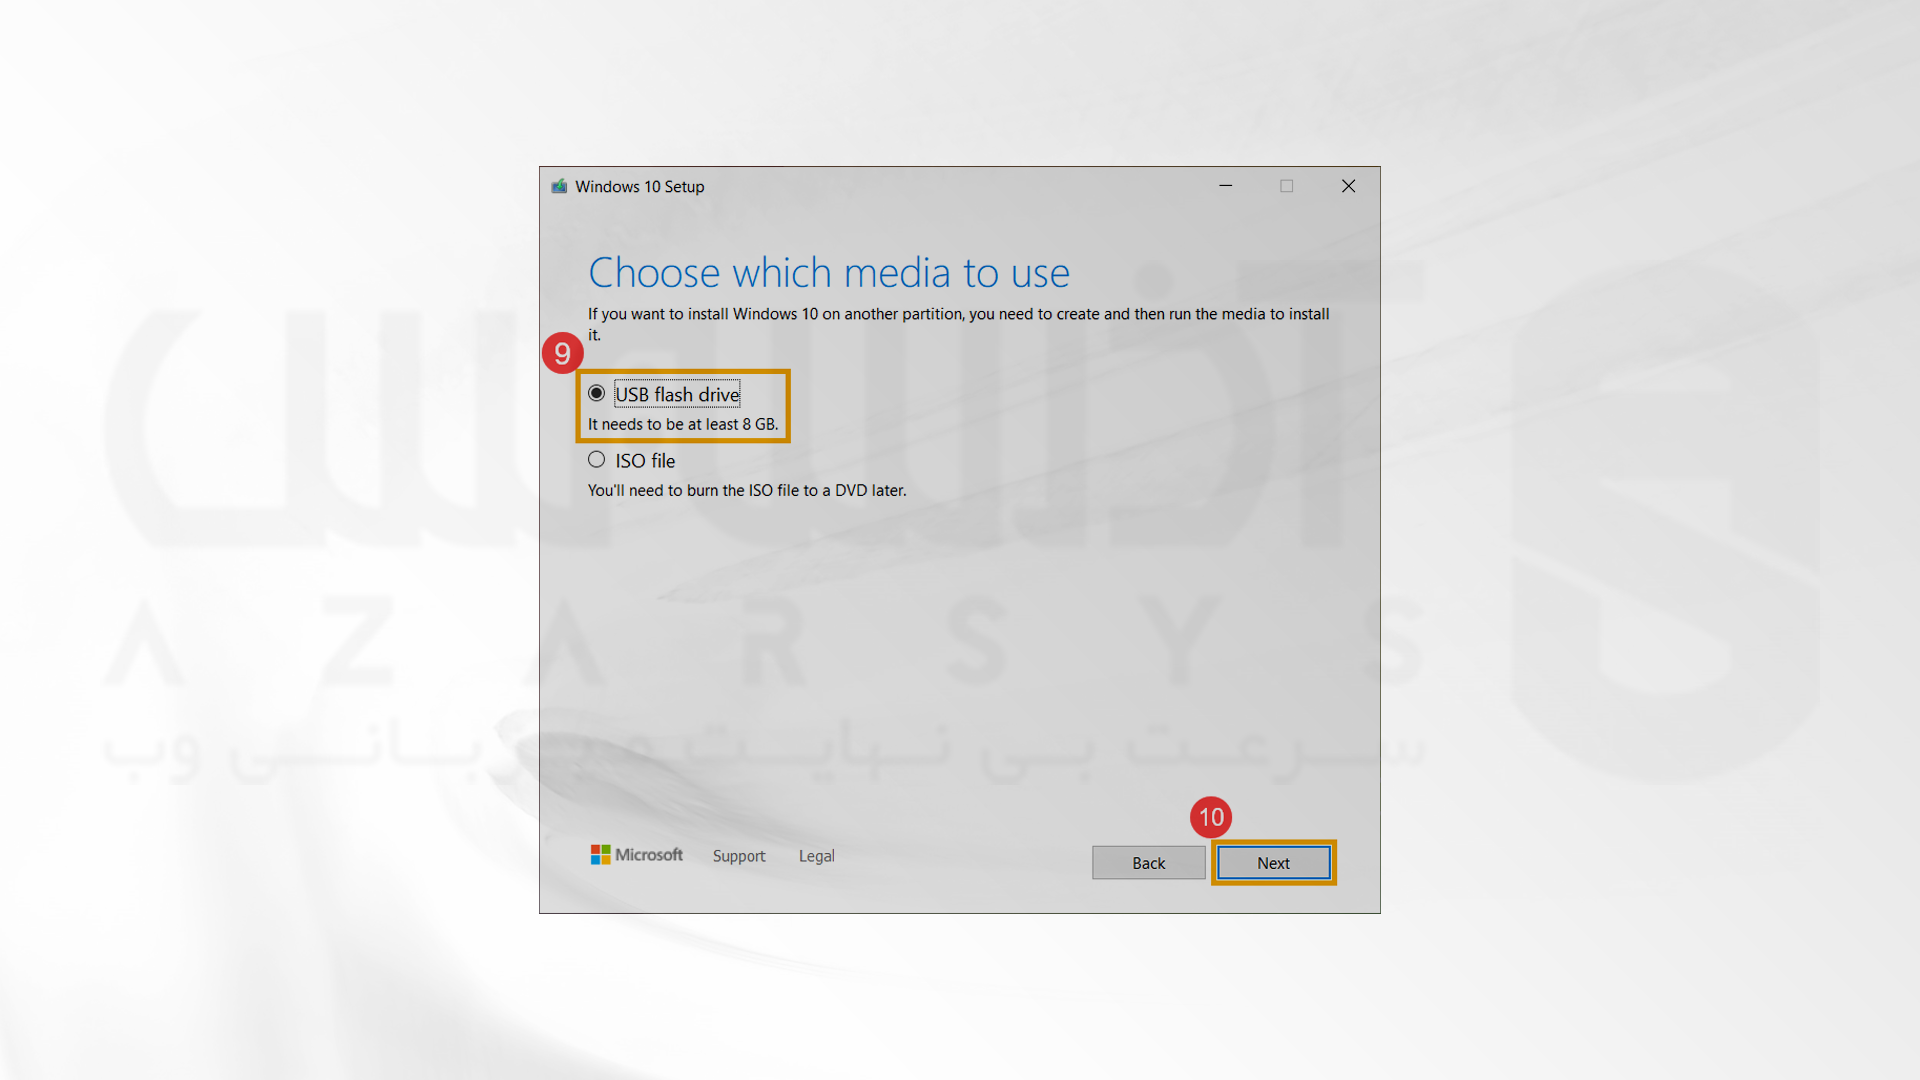1920x1080 pixels.
Task: Click the Setup window title bar
Action: (x=959, y=186)
